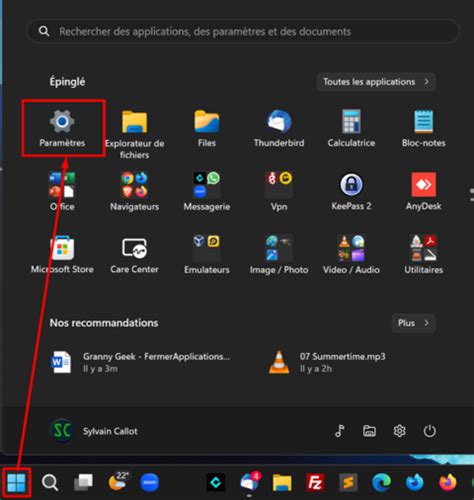Launch Microsoft Edge from taskbar
The height and width of the screenshot is (500, 474).
pyautogui.click(x=381, y=482)
